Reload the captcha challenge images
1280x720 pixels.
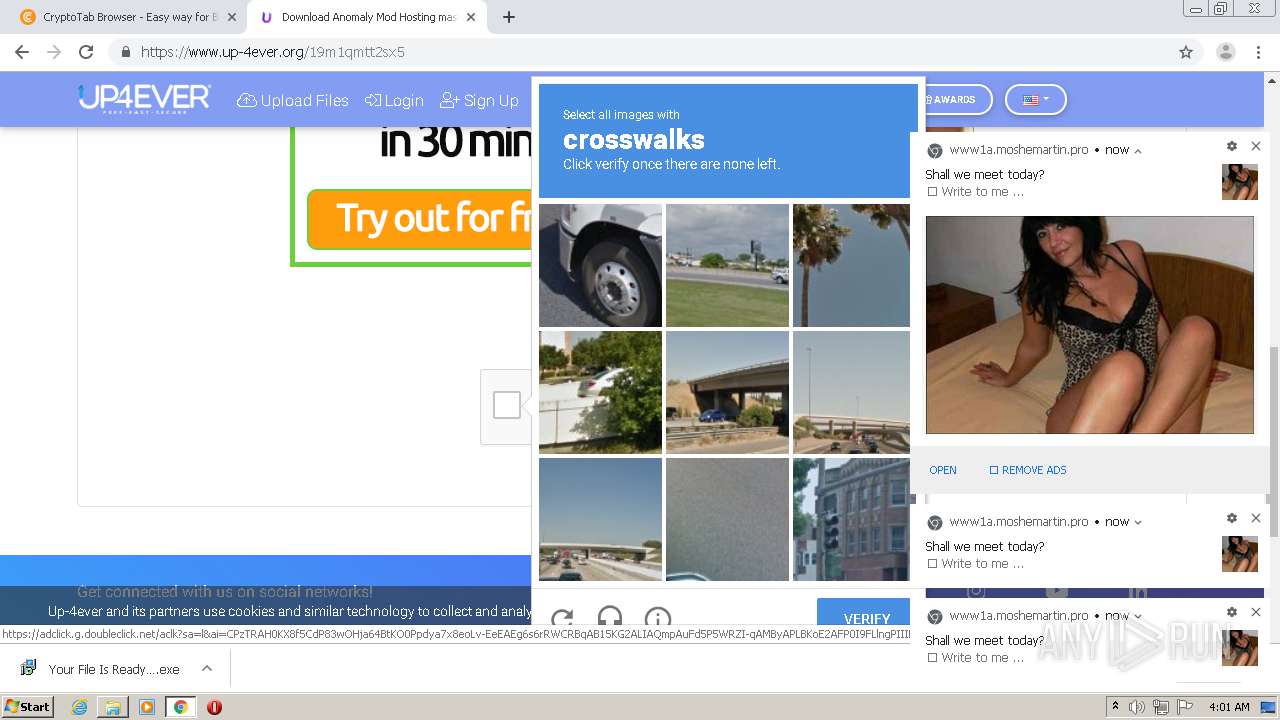point(562,617)
